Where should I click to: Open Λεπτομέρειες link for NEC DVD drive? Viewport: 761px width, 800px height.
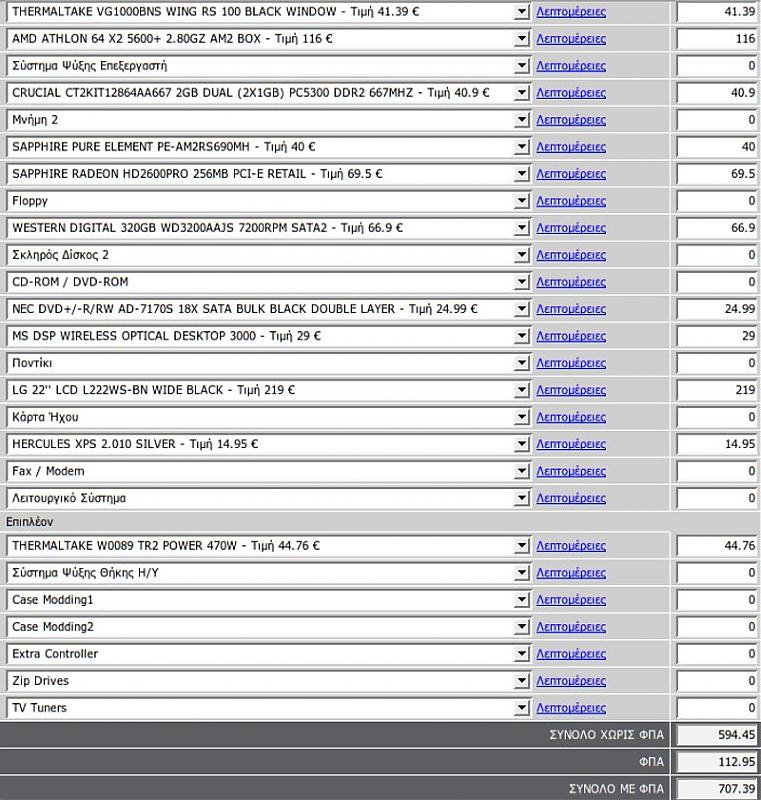tap(571, 309)
